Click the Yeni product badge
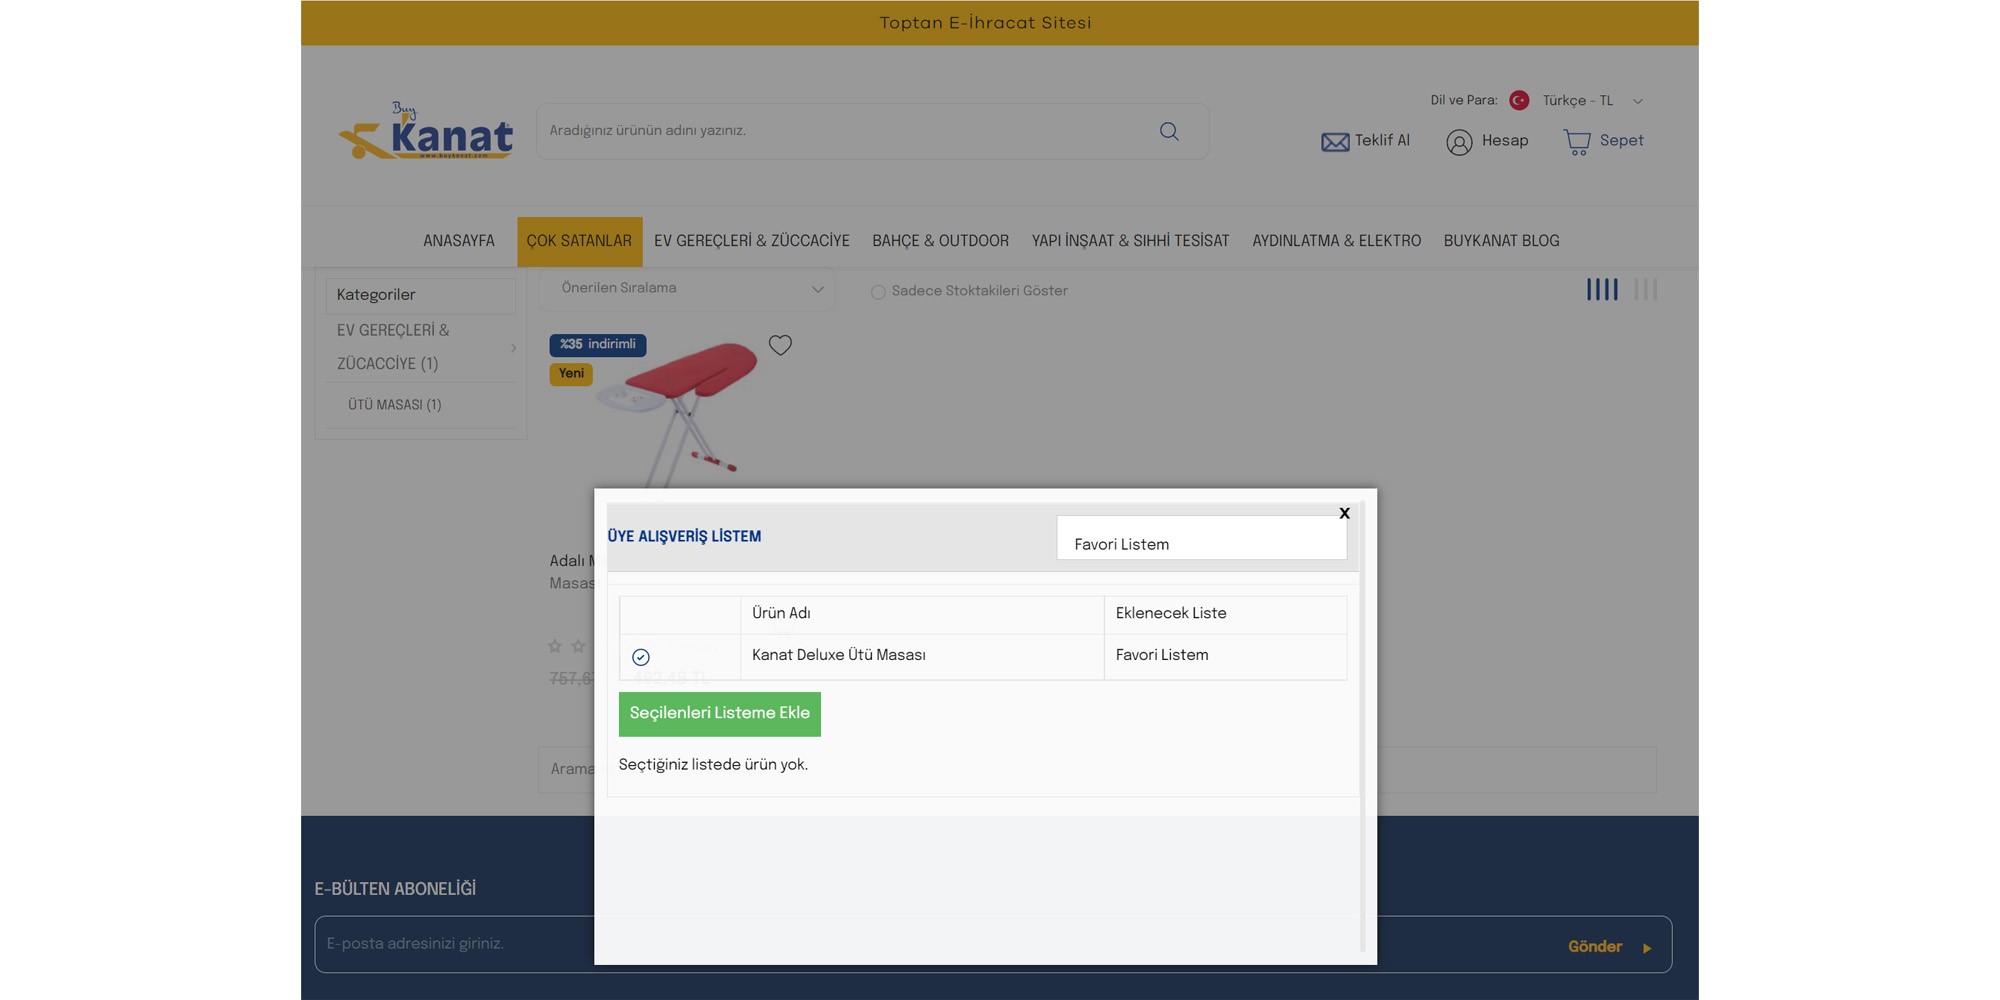Viewport: 2000px width, 1000px height. (x=571, y=374)
